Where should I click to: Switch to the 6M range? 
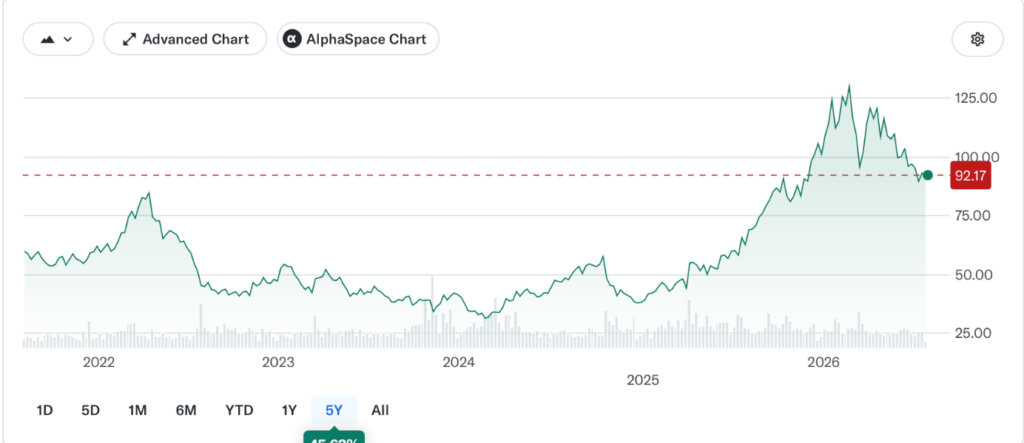click(x=186, y=410)
